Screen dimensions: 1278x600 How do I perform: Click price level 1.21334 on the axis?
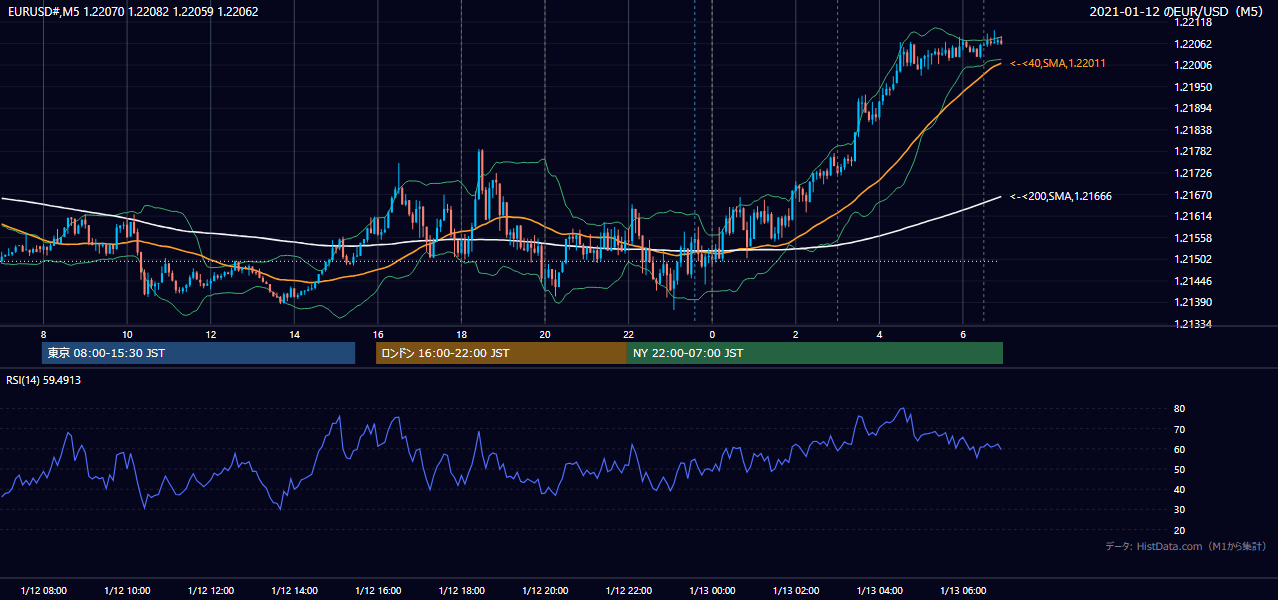[x=1193, y=324]
